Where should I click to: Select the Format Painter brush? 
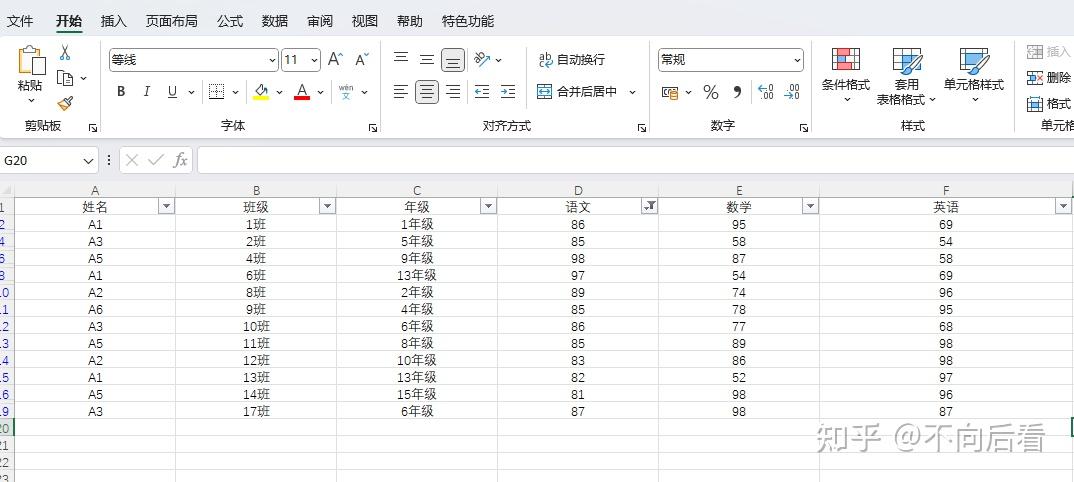point(65,103)
